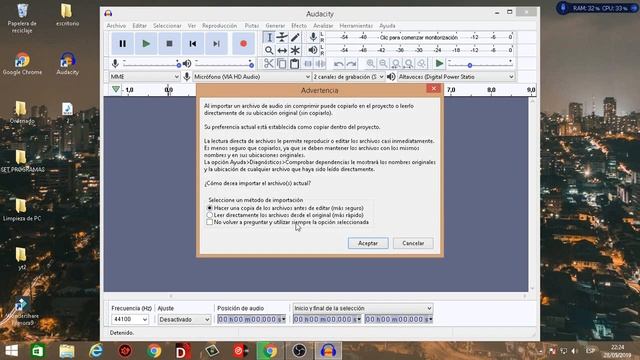Click the green Play button
The image size is (640, 360).
click(x=146, y=44)
